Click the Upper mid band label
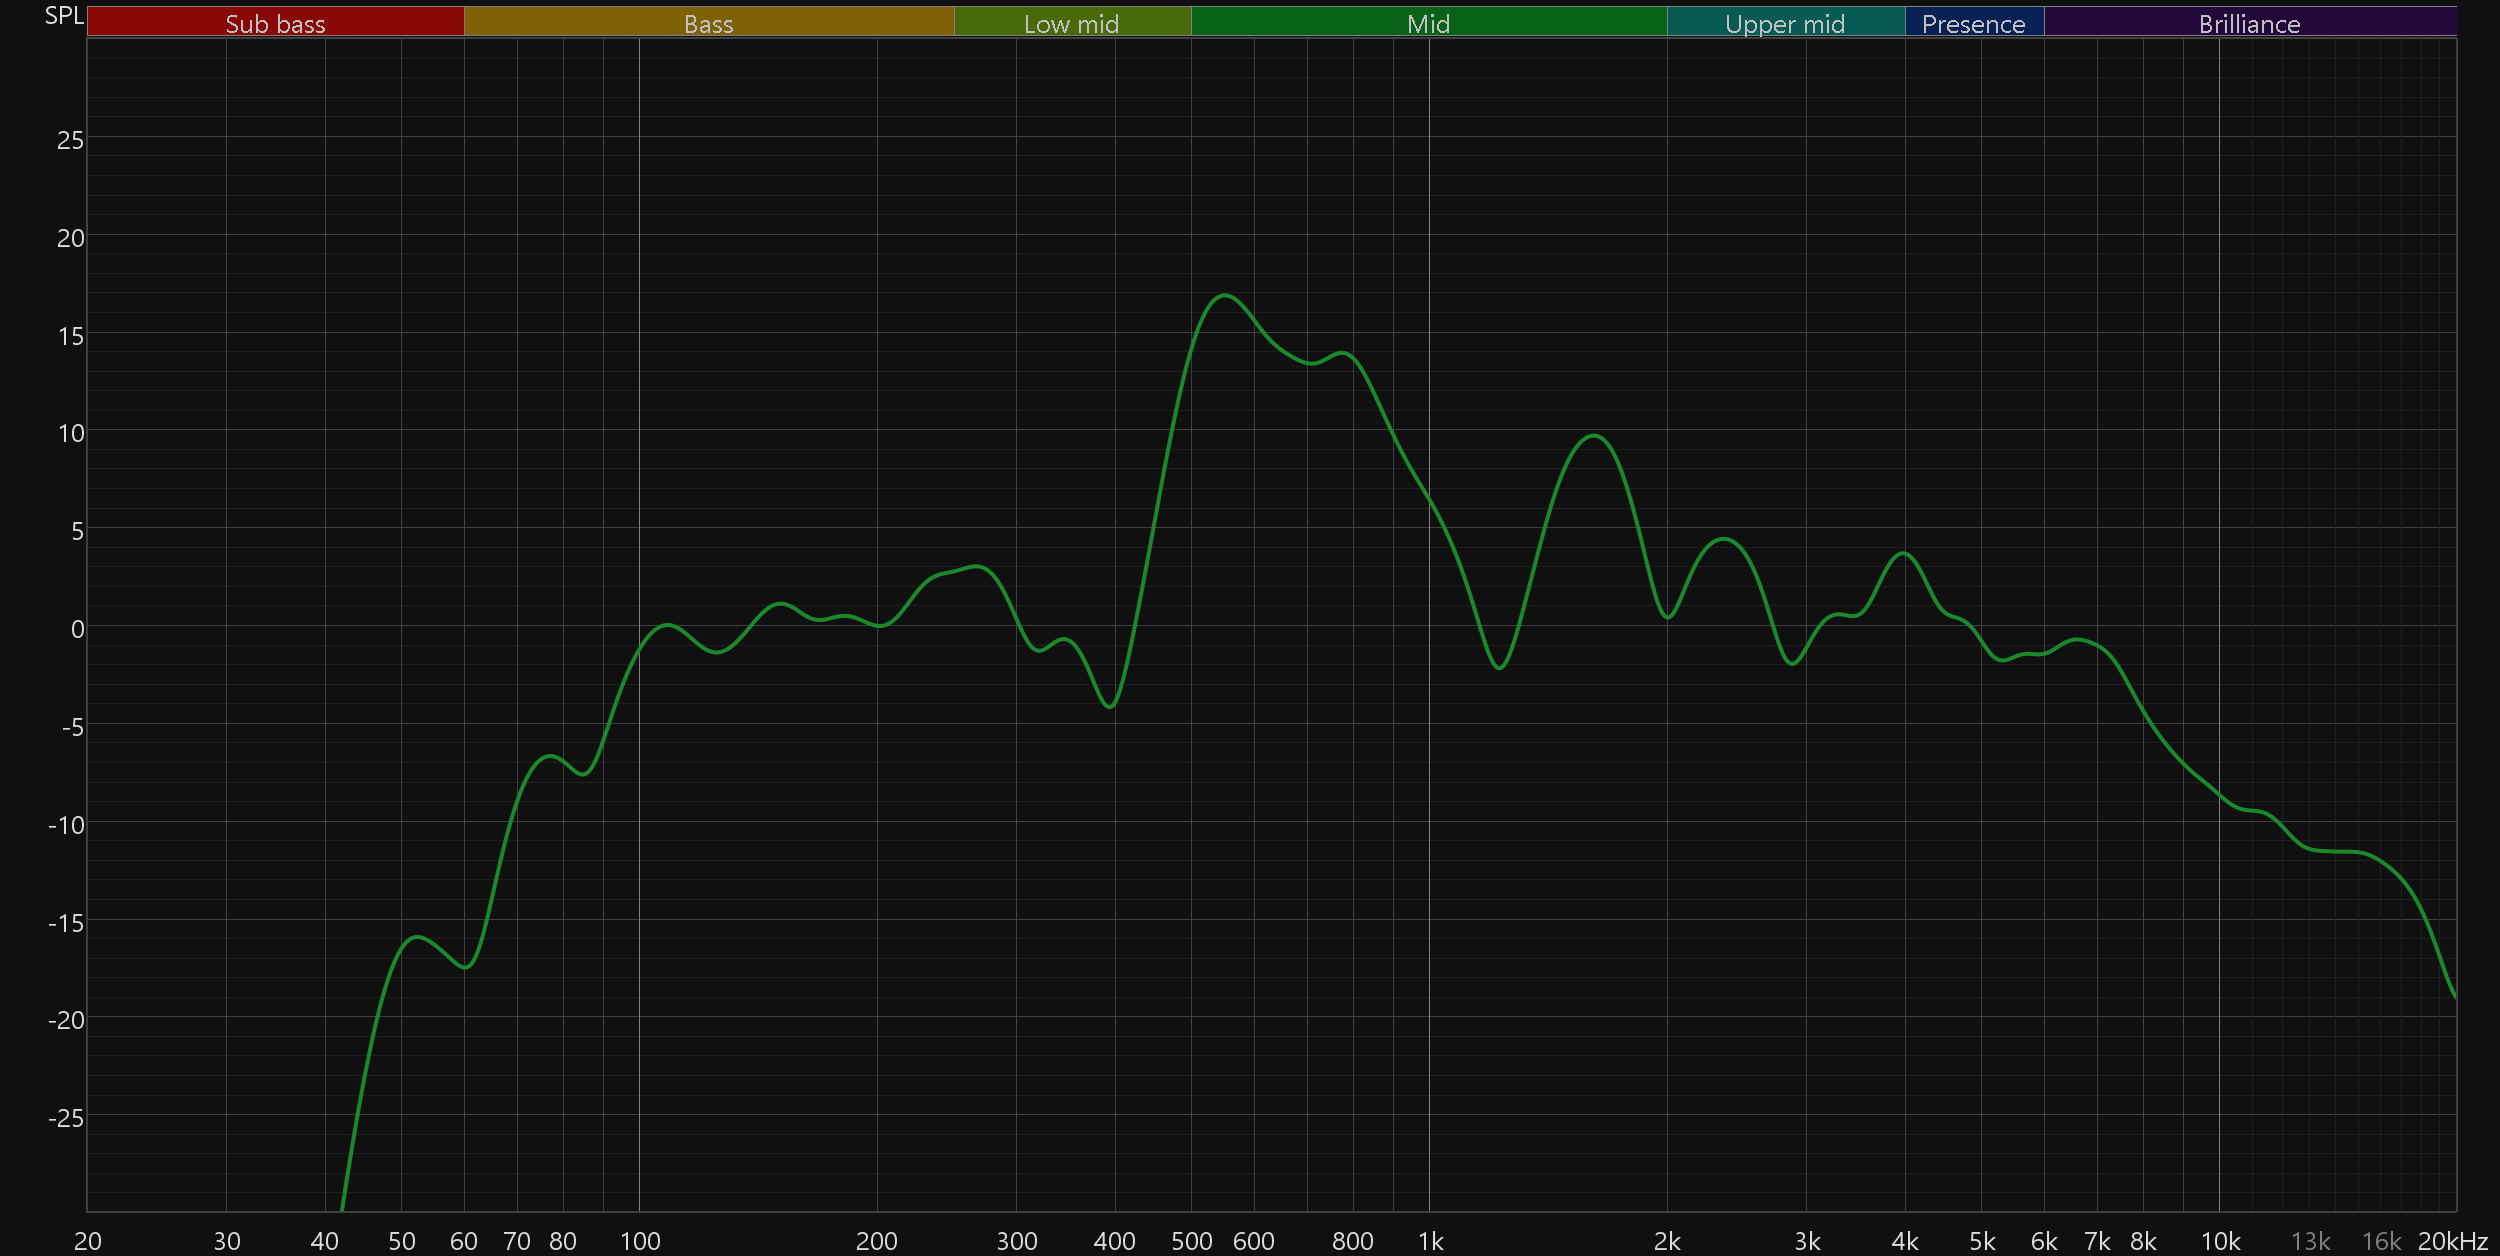The height and width of the screenshot is (1256, 2500). (1785, 23)
